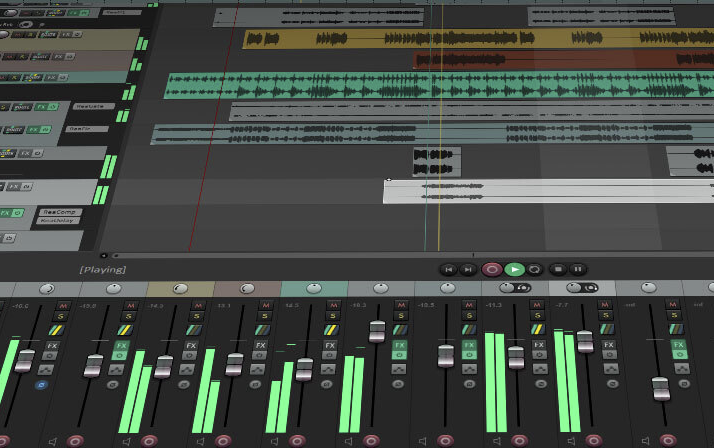Screen dimensions: 714x448
Task: Click the pan knob on yellow mixer channel
Action: point(180,289)
